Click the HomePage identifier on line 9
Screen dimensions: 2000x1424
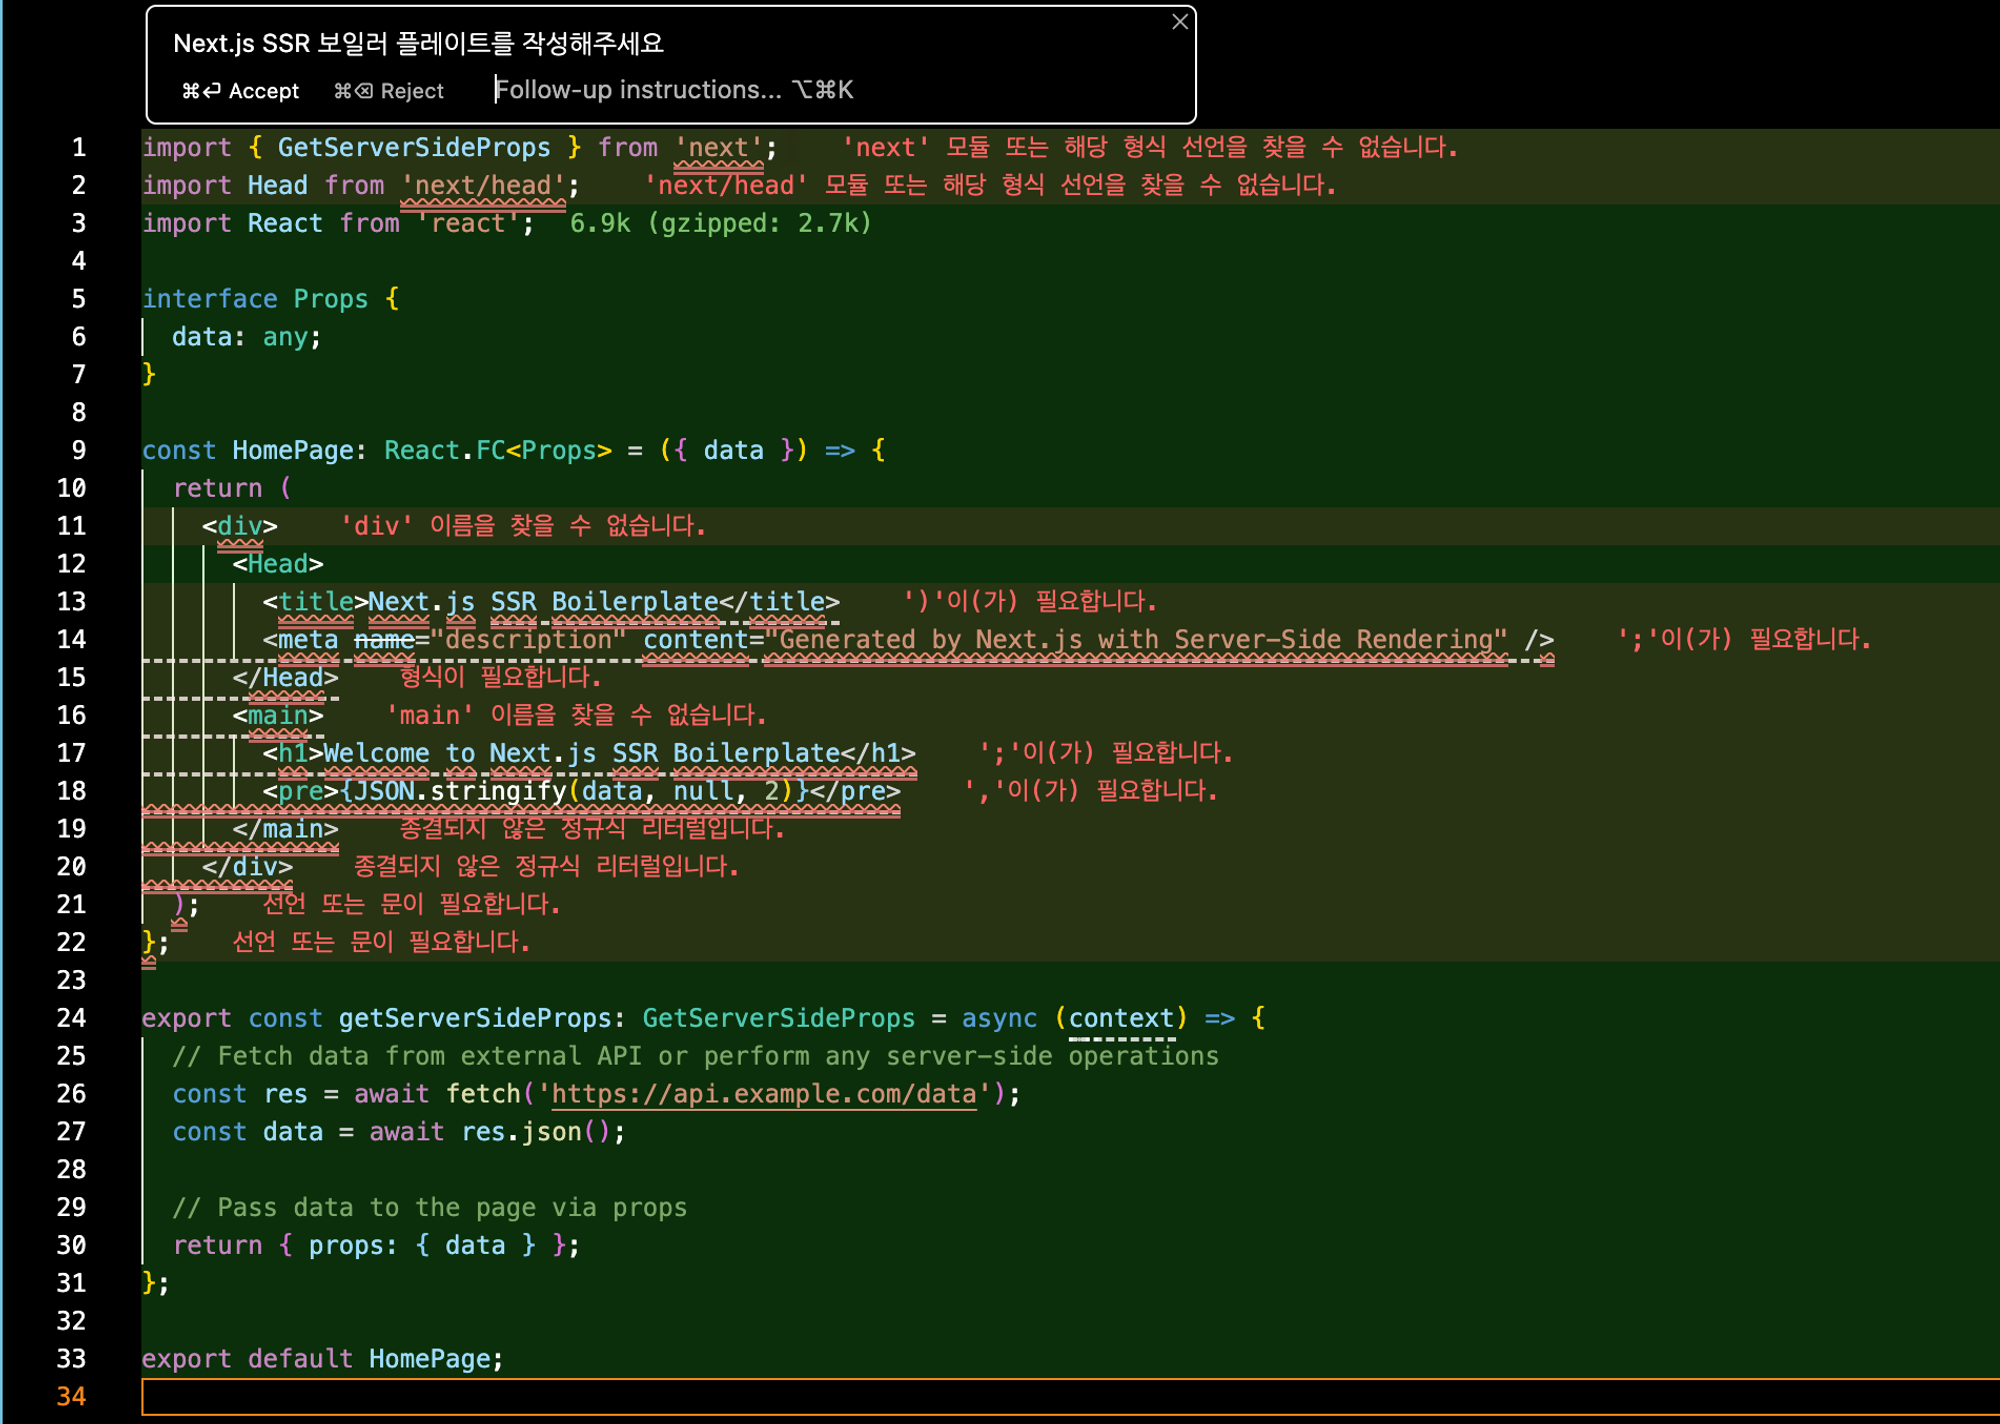(x=293, y=450)
